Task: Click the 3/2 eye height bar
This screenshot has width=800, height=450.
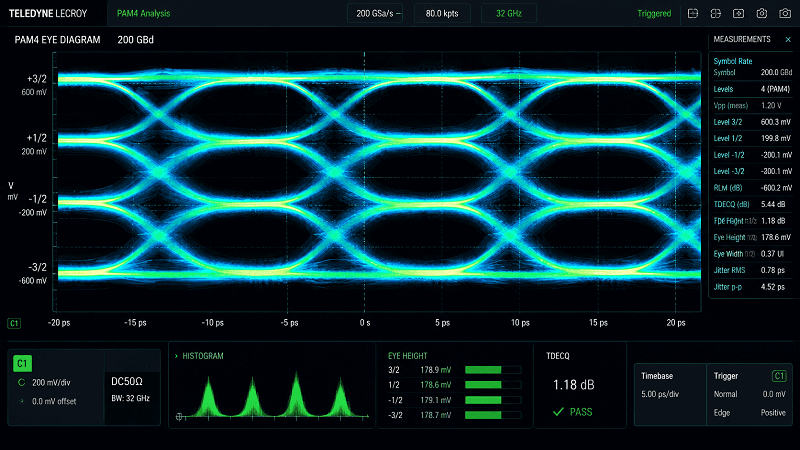Action: click(x=493, y=370)
